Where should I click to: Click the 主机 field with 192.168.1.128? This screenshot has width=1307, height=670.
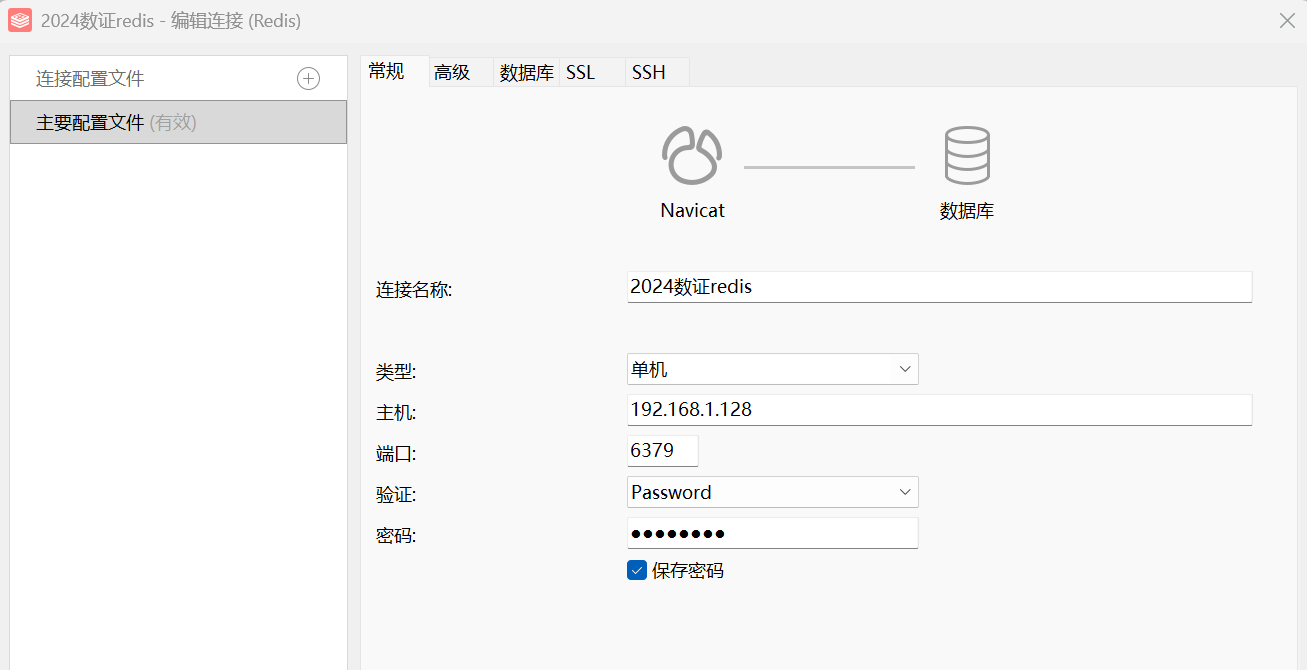click(938, 410)
